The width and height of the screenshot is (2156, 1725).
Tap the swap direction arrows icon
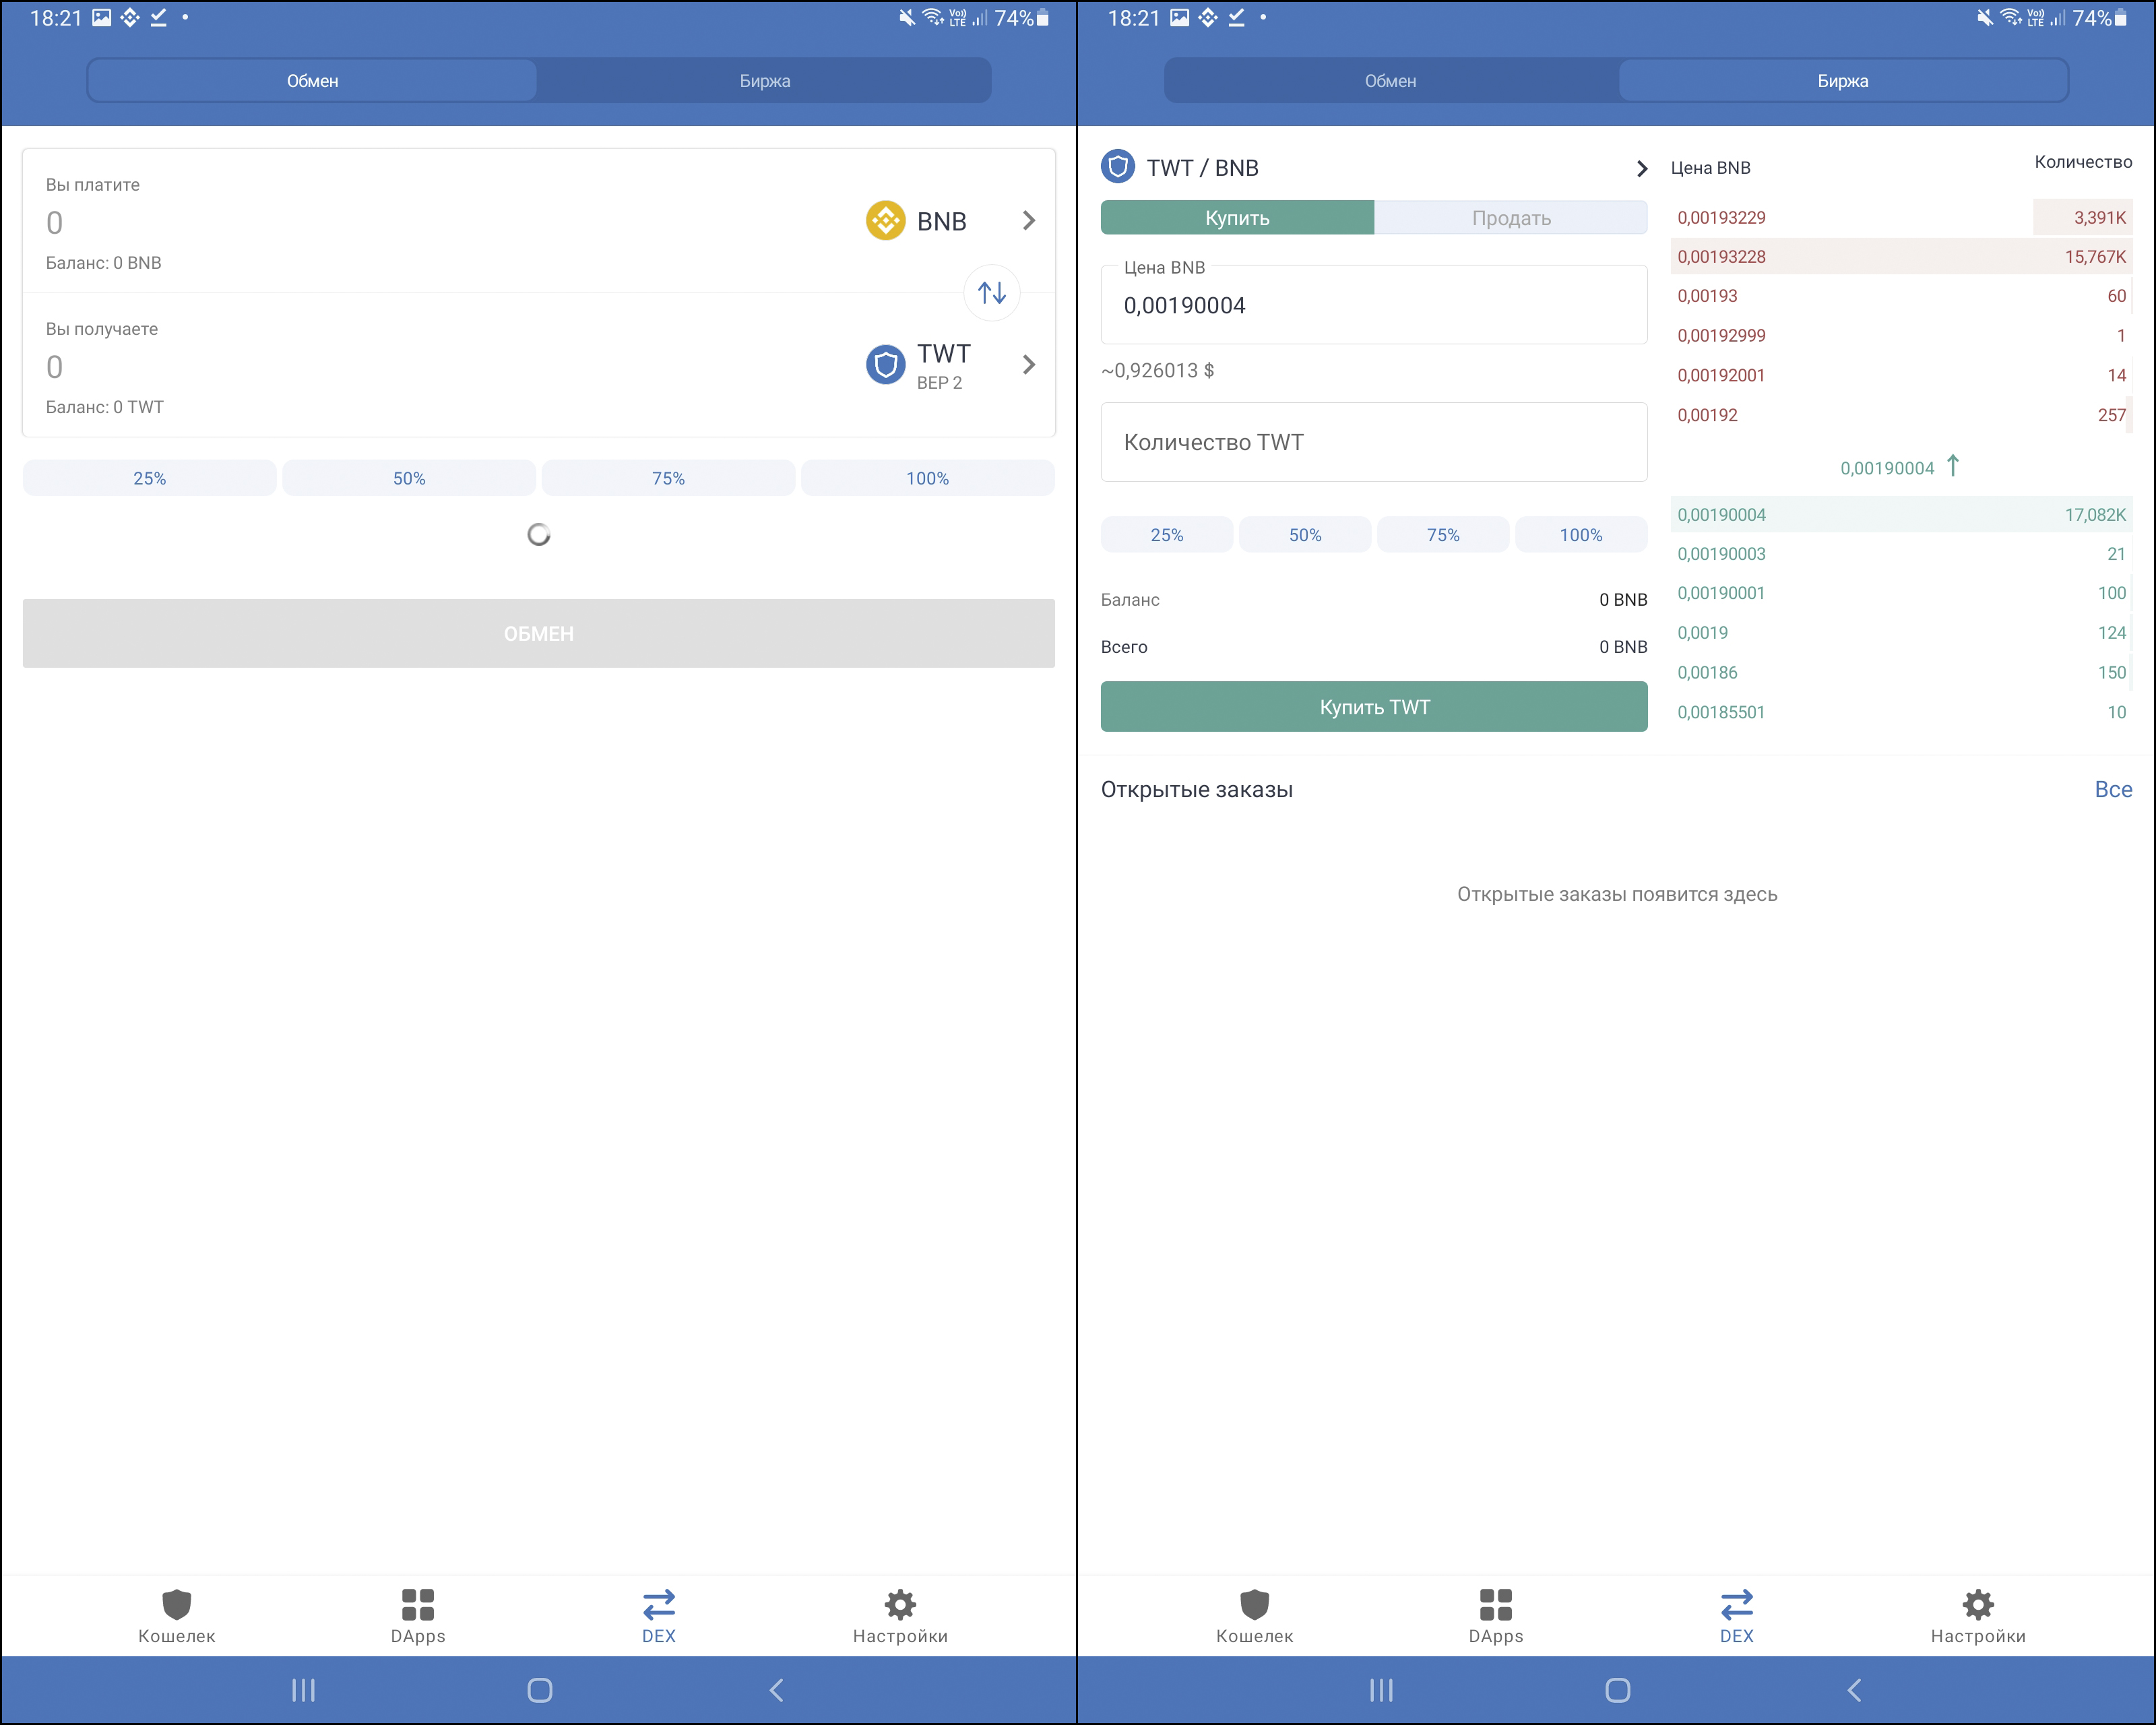[x=991, y=293]
